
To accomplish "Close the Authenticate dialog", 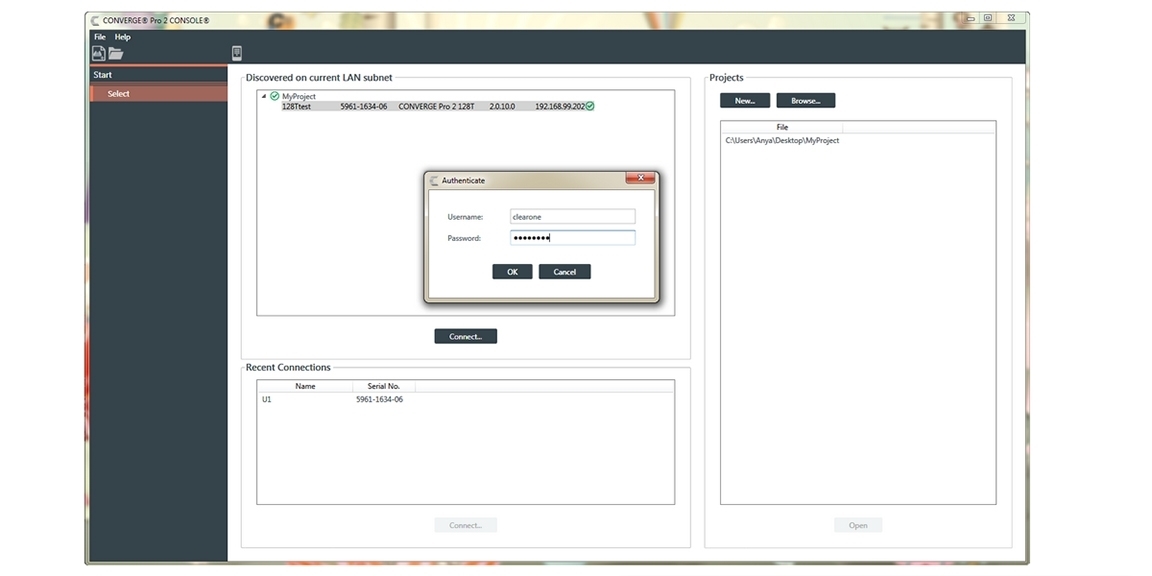I will click(x=640, y=179).
